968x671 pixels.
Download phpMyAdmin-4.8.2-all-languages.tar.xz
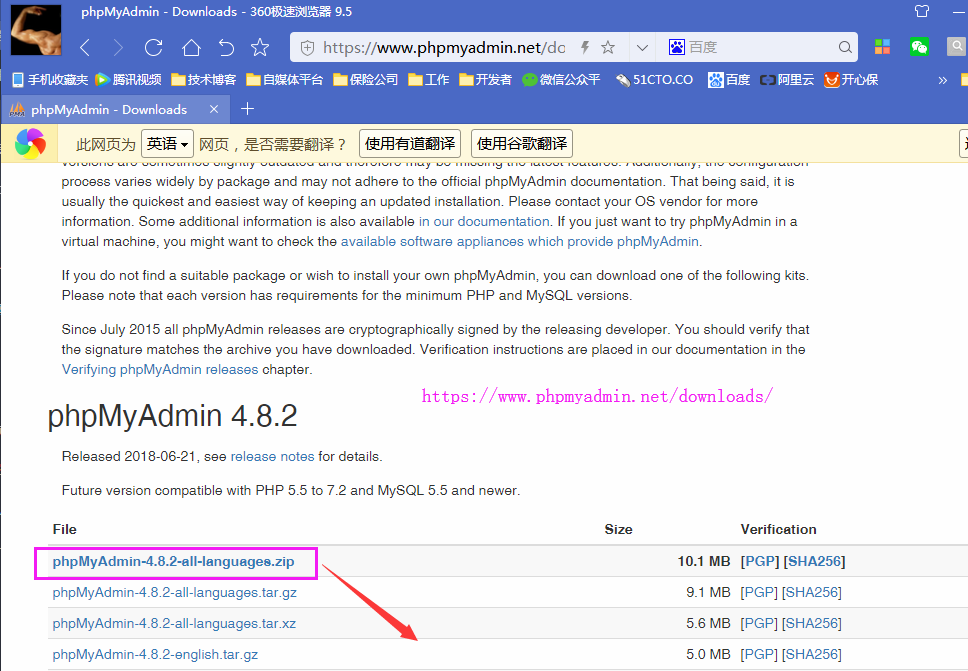pyautogui.click(x=174, y=623)
